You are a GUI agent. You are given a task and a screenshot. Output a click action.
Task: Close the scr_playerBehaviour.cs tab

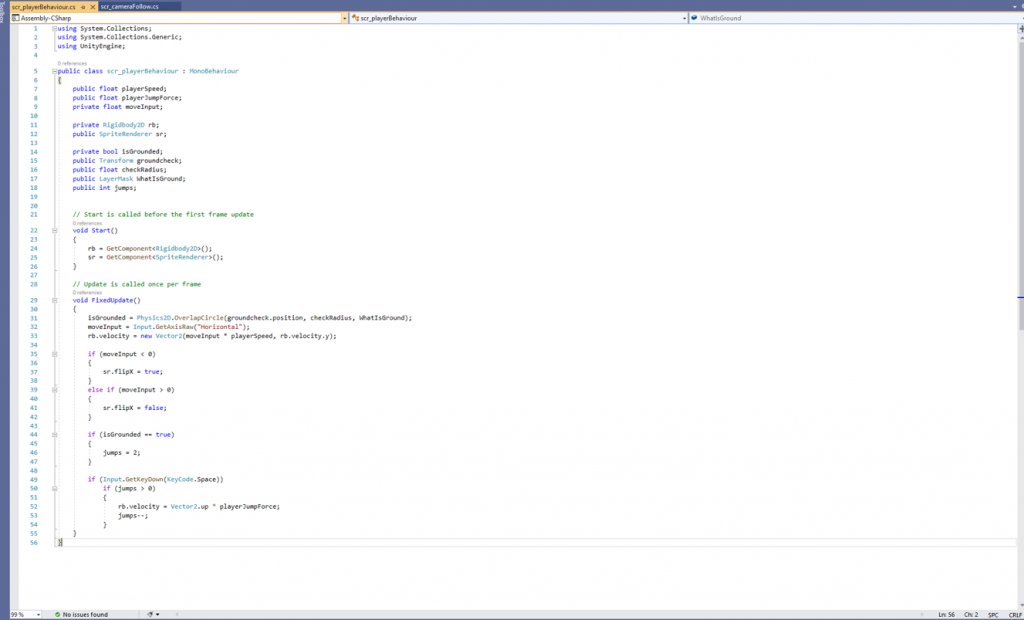coord(93,7)
